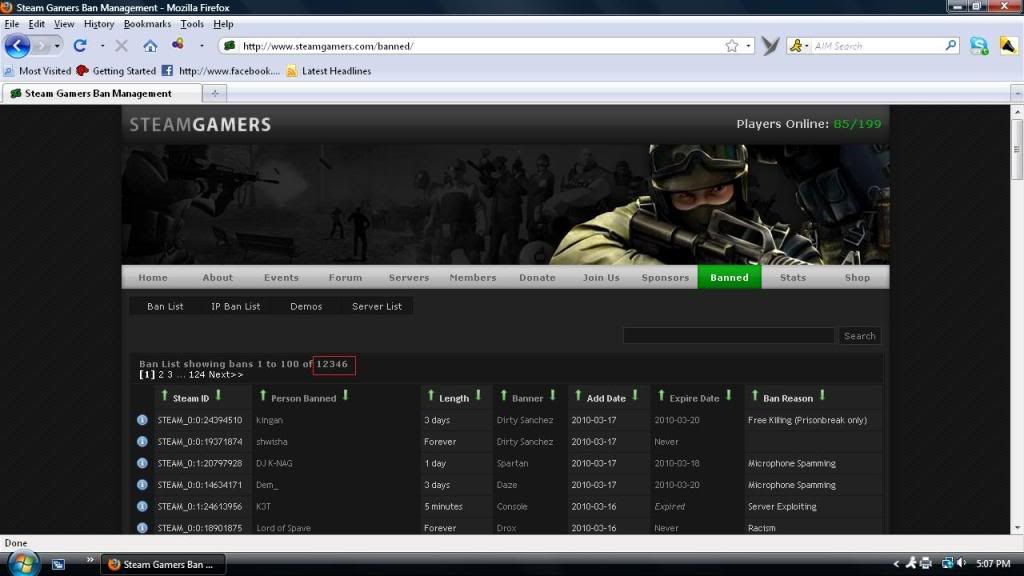Viewport: 1024px width, 576px height.
Task: Click the page vertical scrollbar thumb
Action: pos(1017,149)
